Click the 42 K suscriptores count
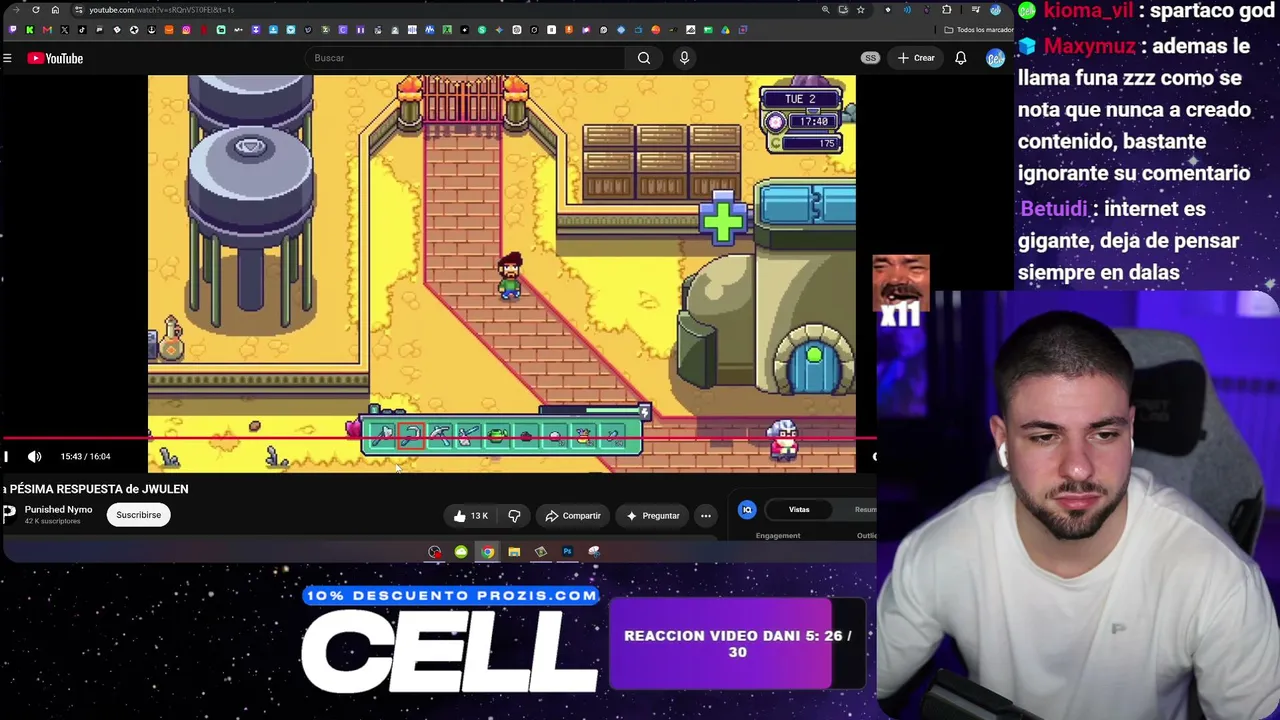The height and width of the screenshot is (720, 1280). [52, 522]
